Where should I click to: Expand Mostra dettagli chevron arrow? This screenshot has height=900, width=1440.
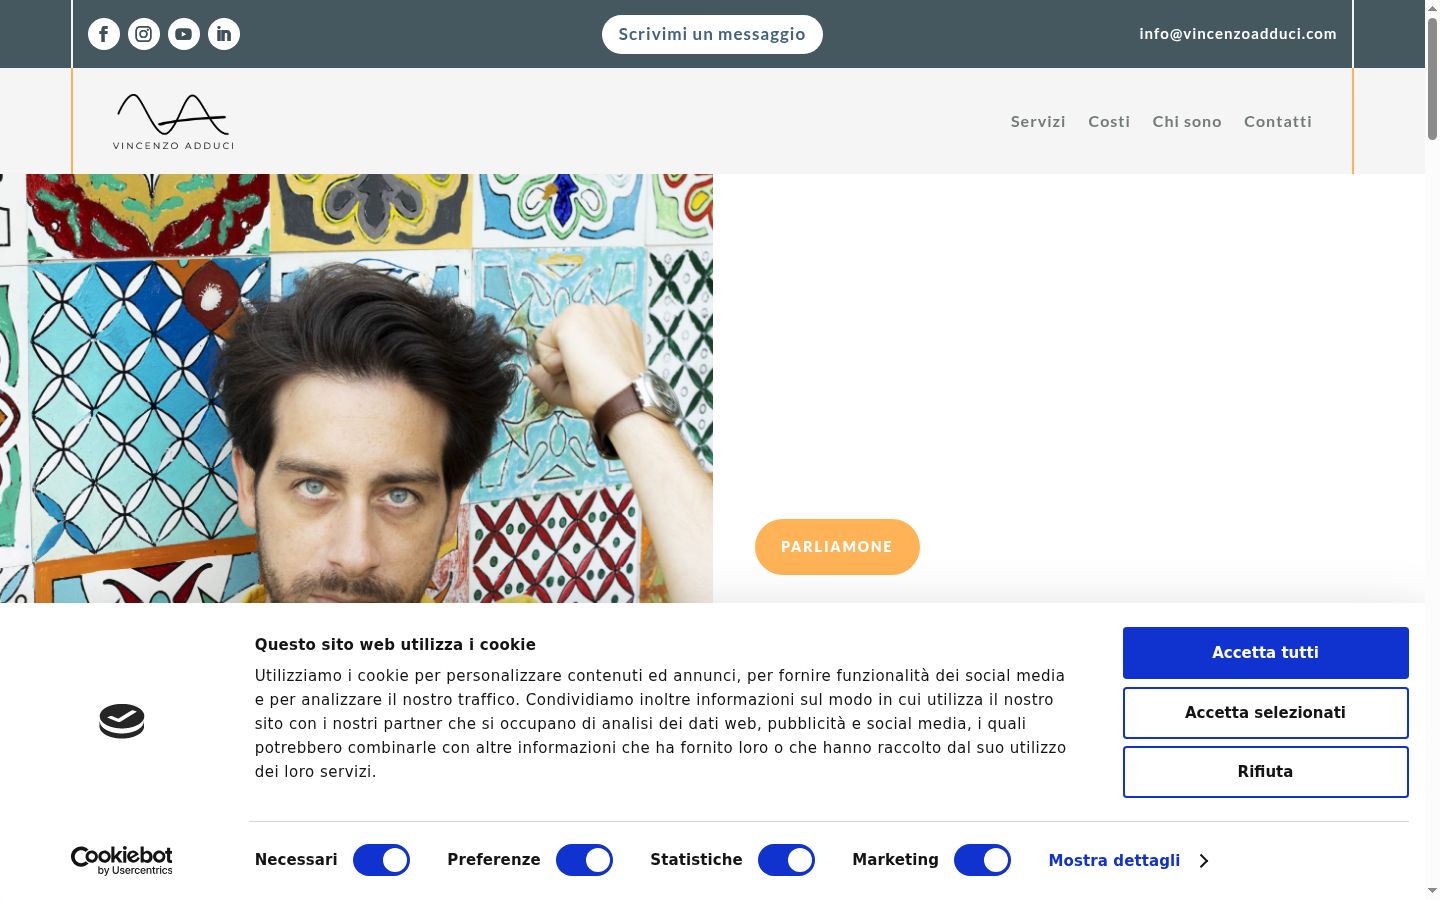(x=1203, y=861)
